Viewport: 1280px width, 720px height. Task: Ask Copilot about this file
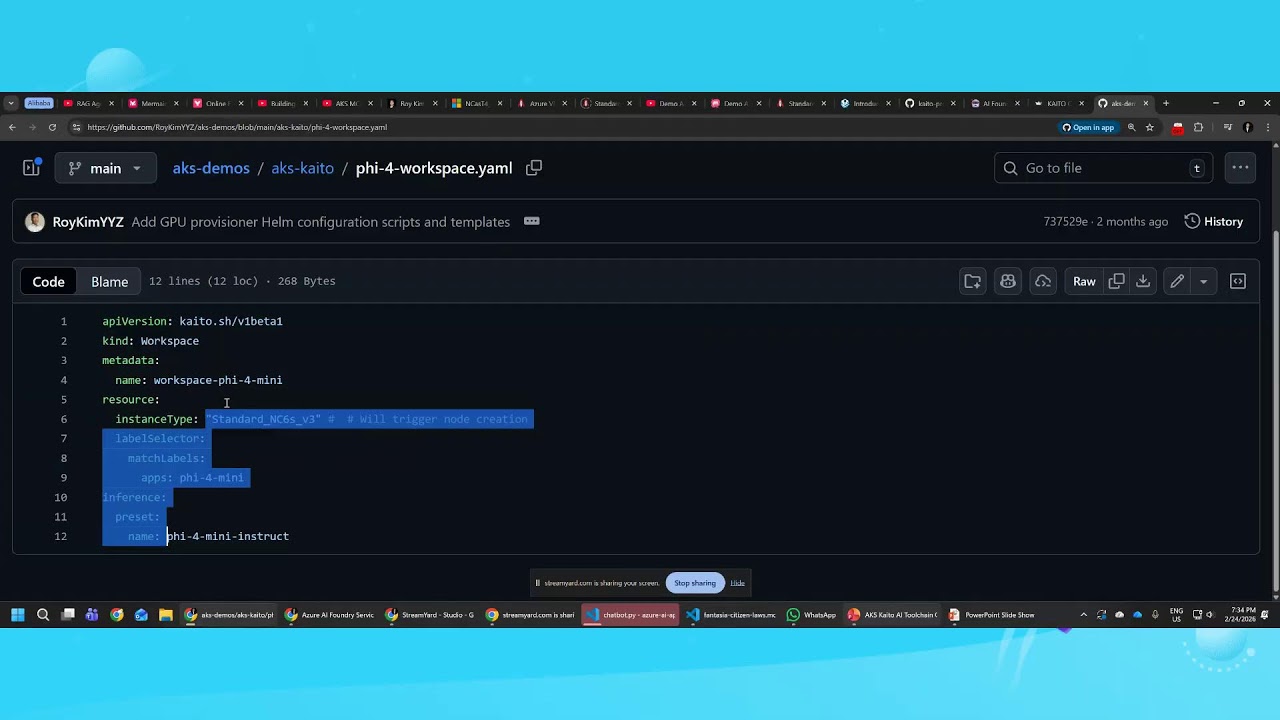(x=1008, y=281)
